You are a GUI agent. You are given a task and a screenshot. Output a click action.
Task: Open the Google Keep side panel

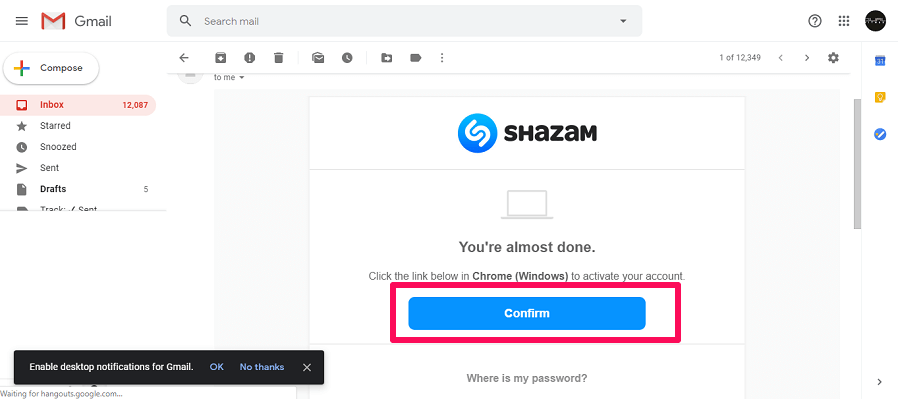pyautogui.click(x=880, y=97)
